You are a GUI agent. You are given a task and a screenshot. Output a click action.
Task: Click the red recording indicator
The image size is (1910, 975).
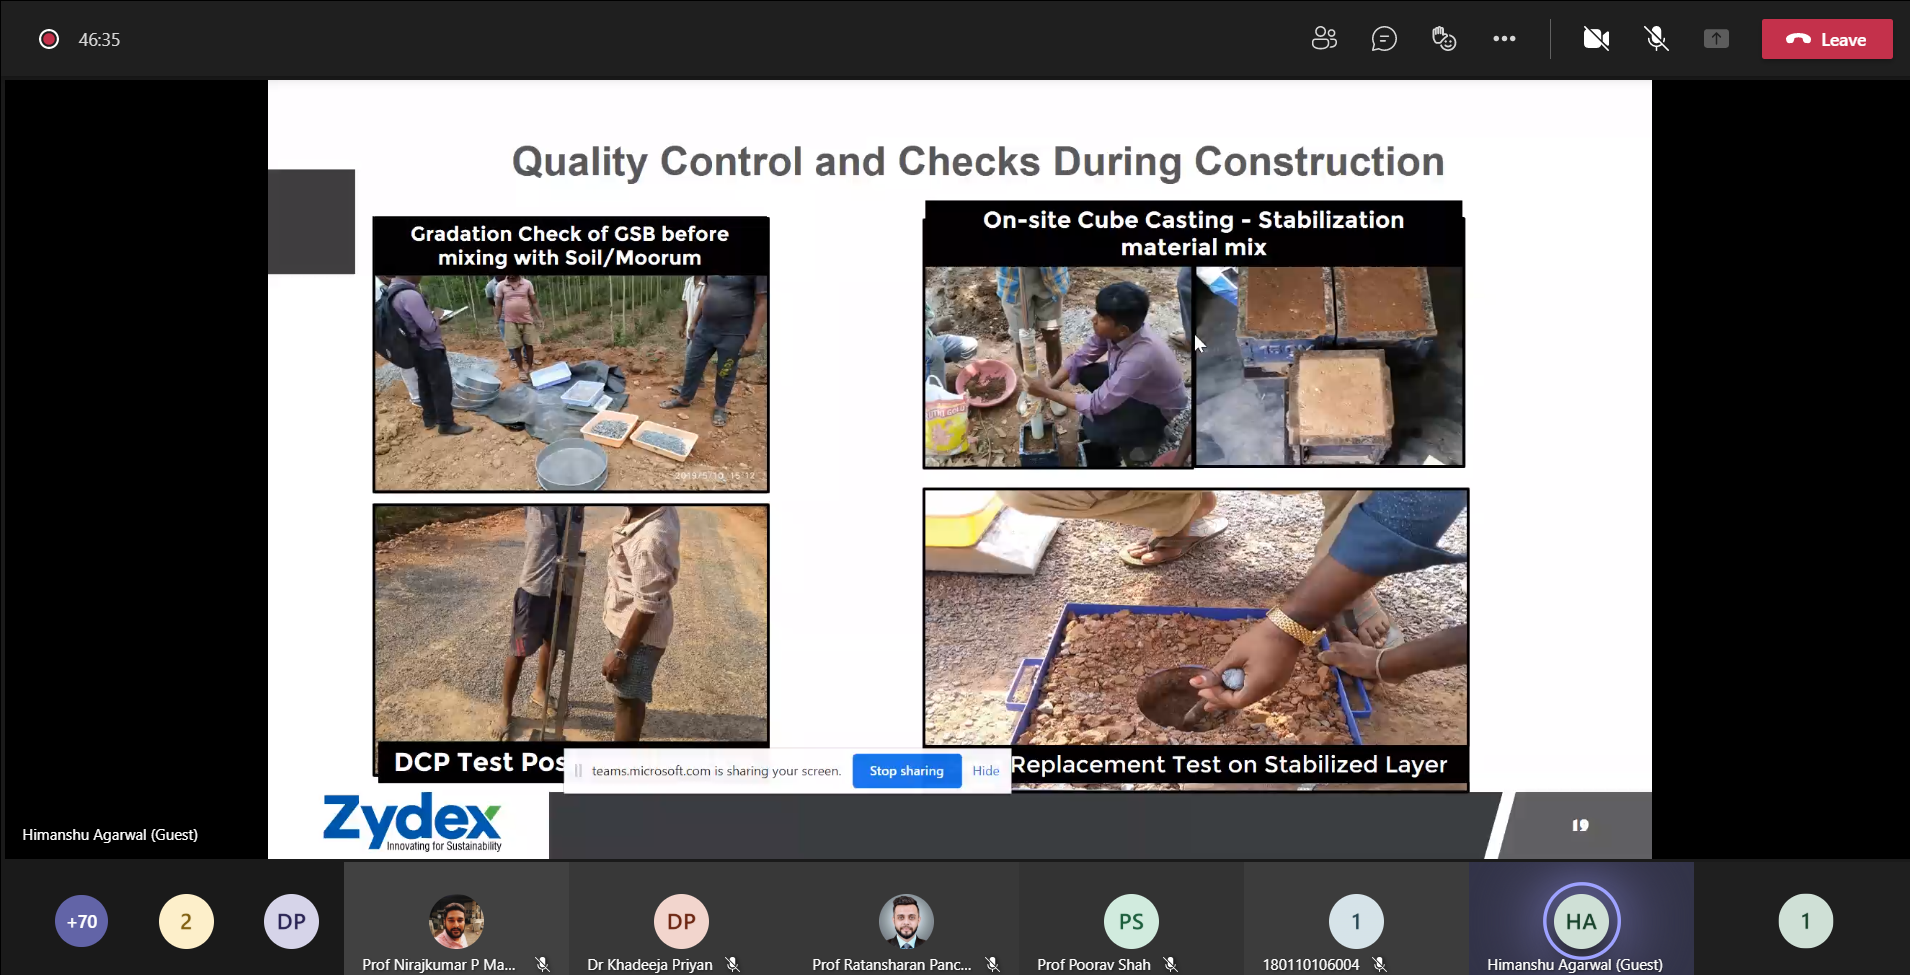click(x=48, y=39)
